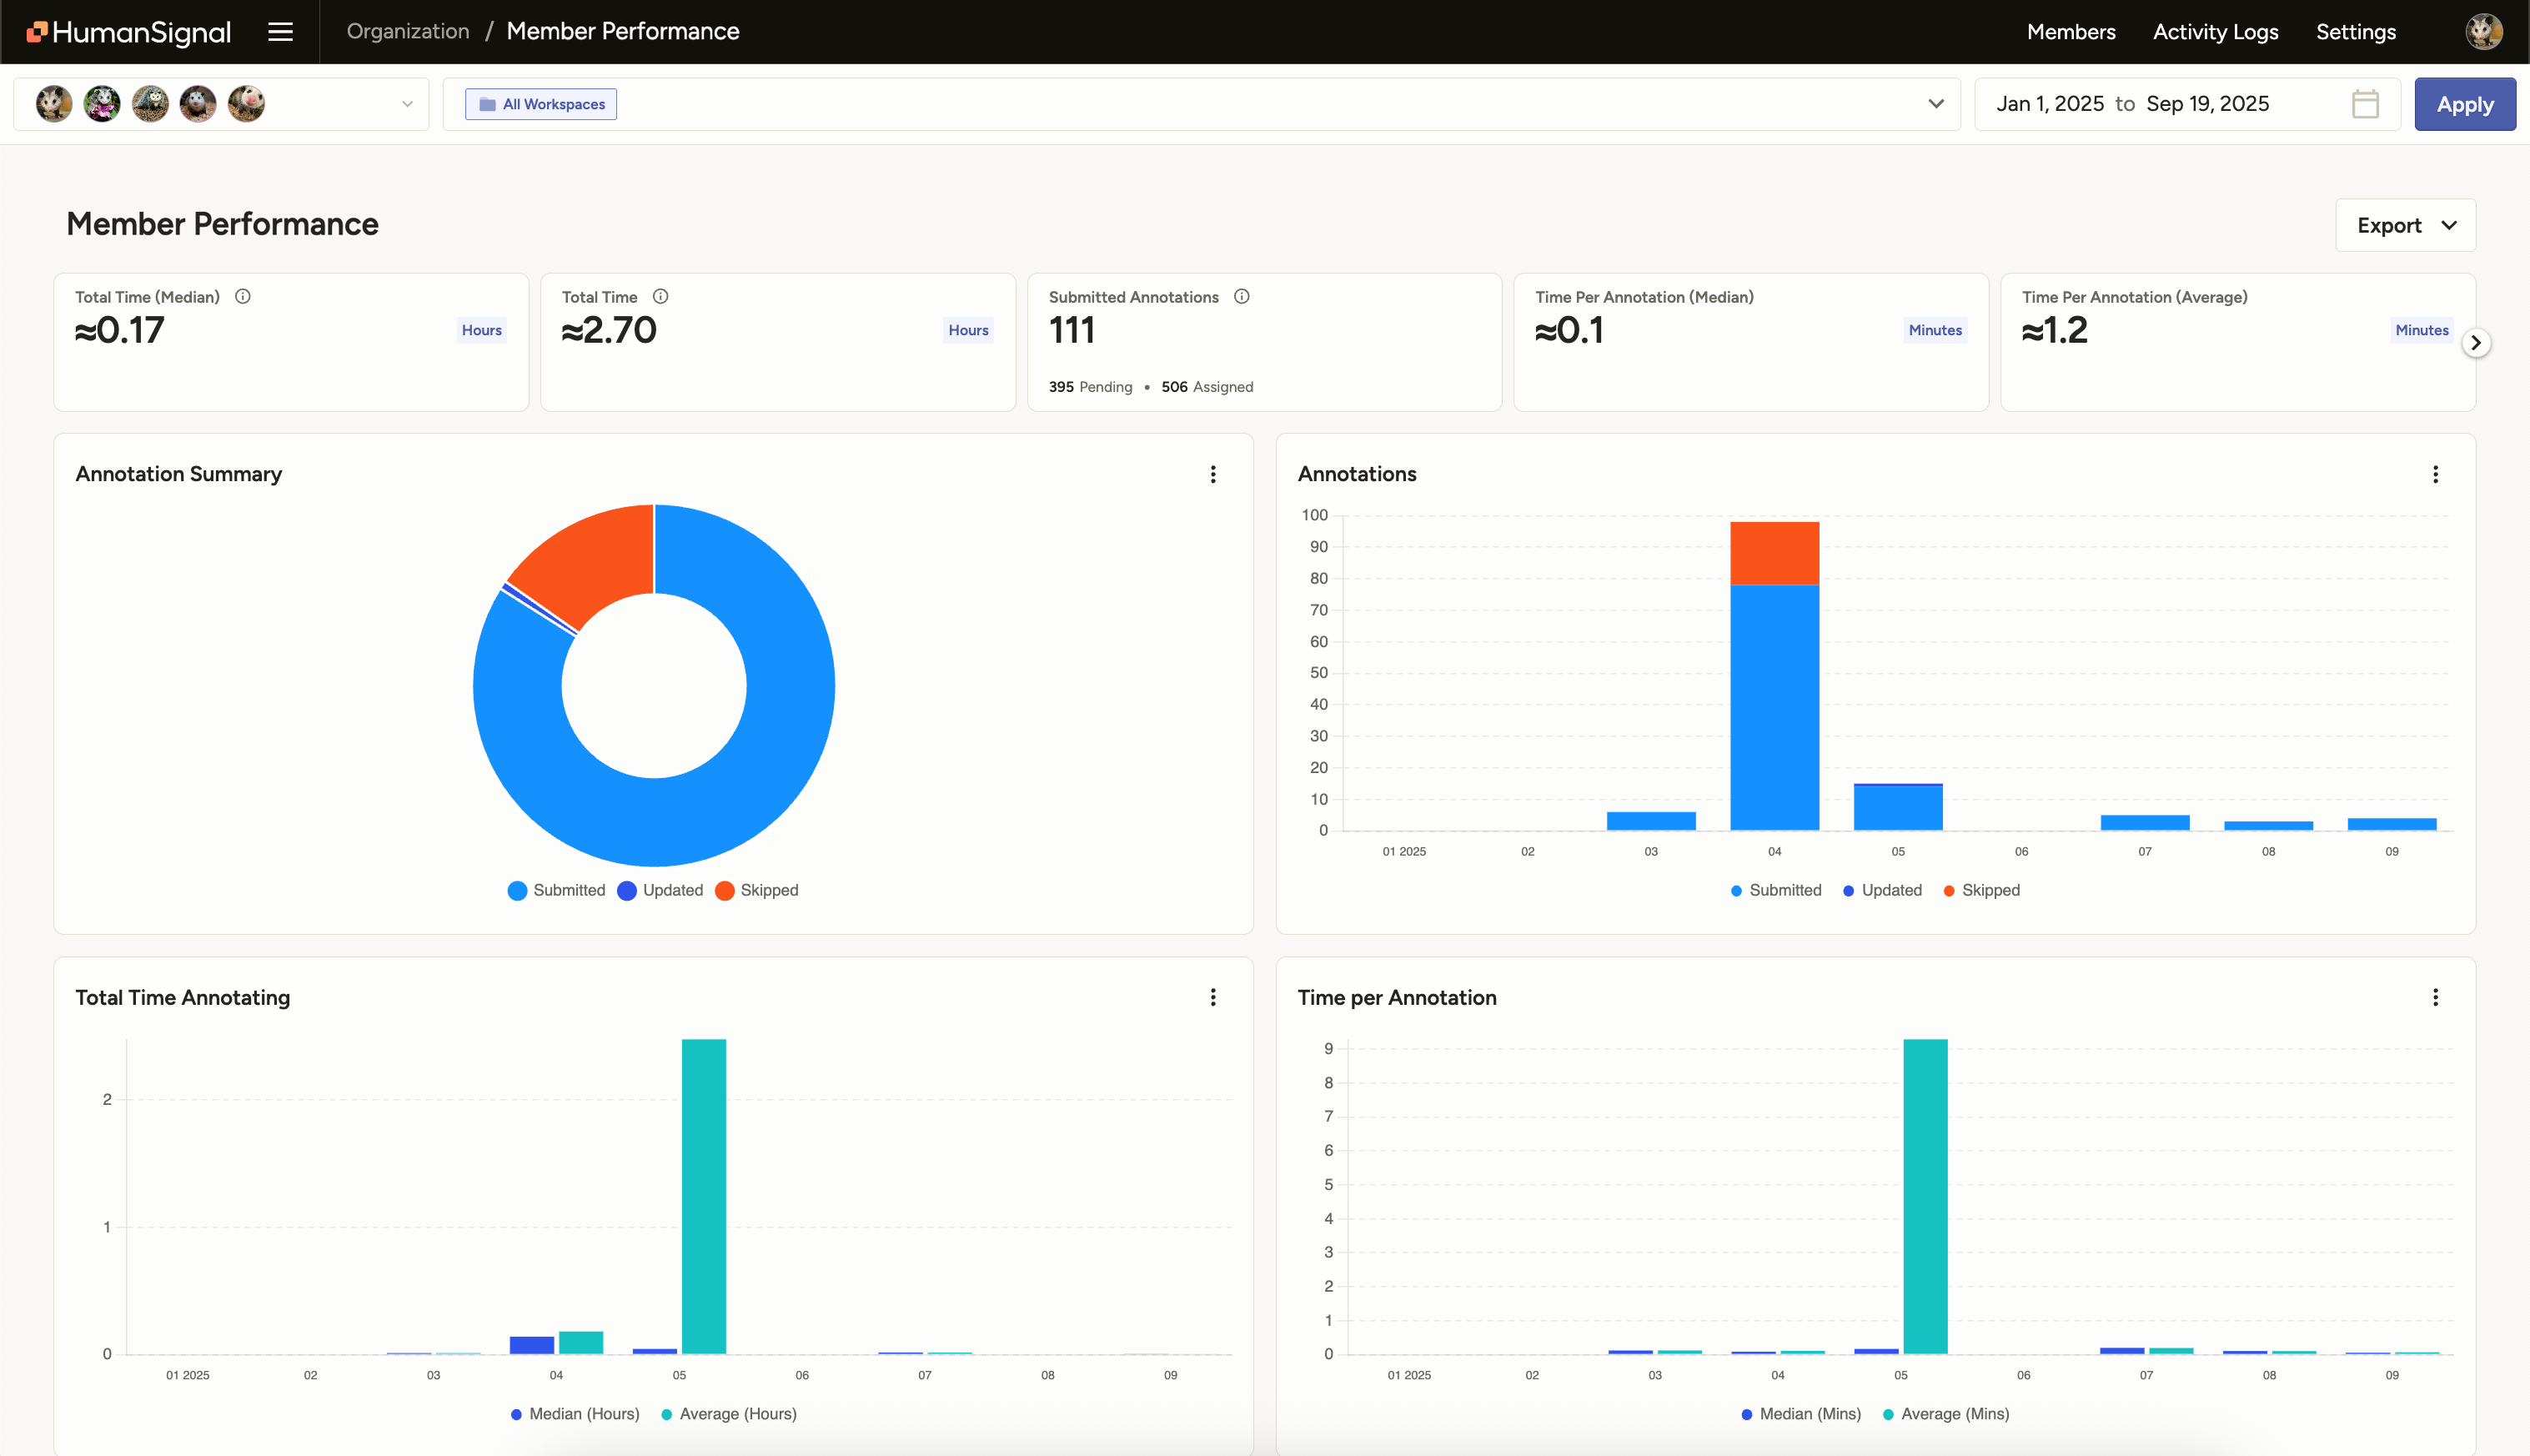Click the Organization breadcrumb link
The height and width of the screenshot is (1456, 2530).
406,31
